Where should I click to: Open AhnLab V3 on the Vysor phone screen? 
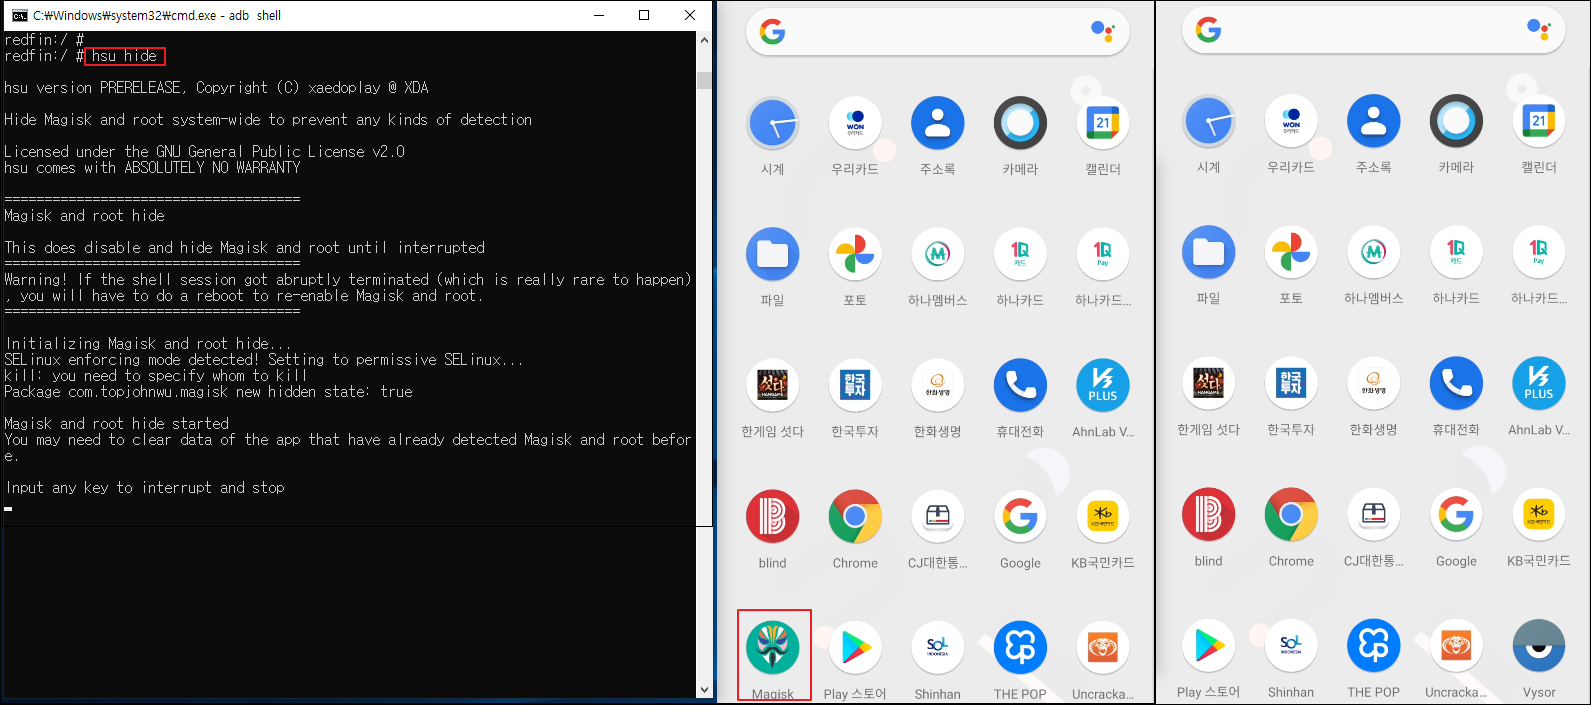coord(1539,383)
